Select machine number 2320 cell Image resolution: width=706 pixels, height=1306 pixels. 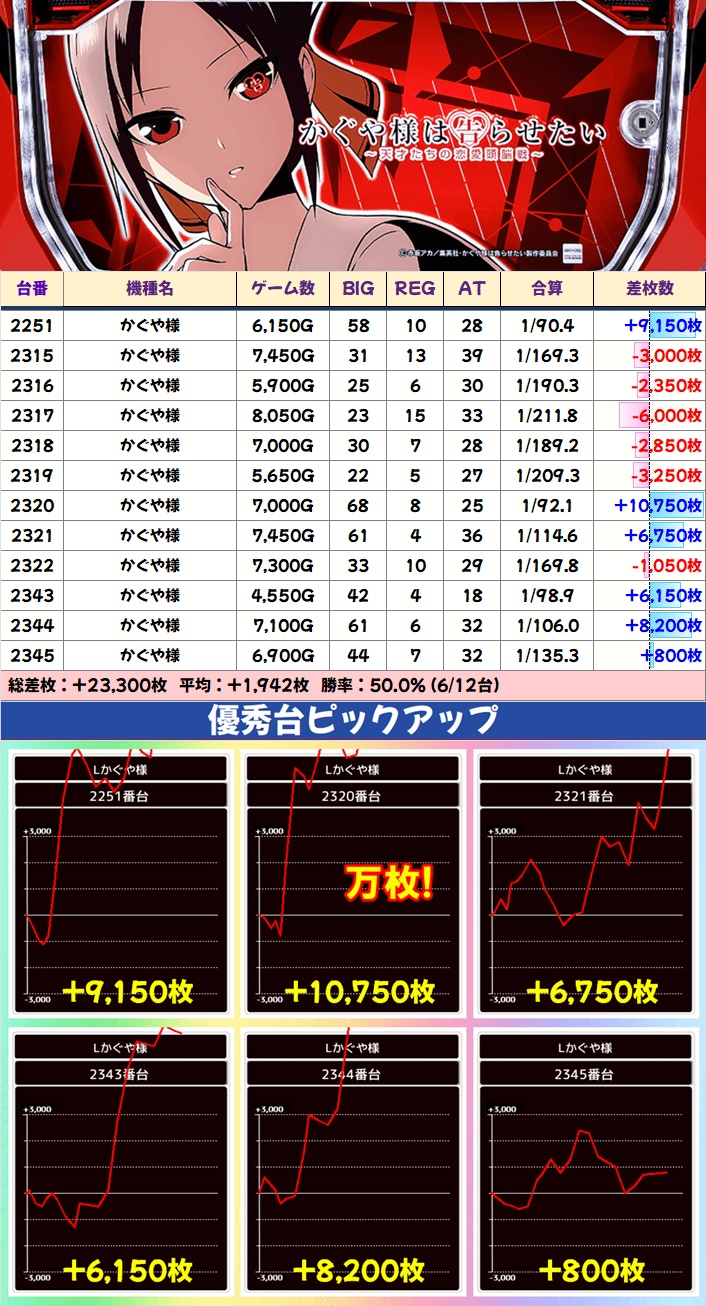click(x=32, y=505)
